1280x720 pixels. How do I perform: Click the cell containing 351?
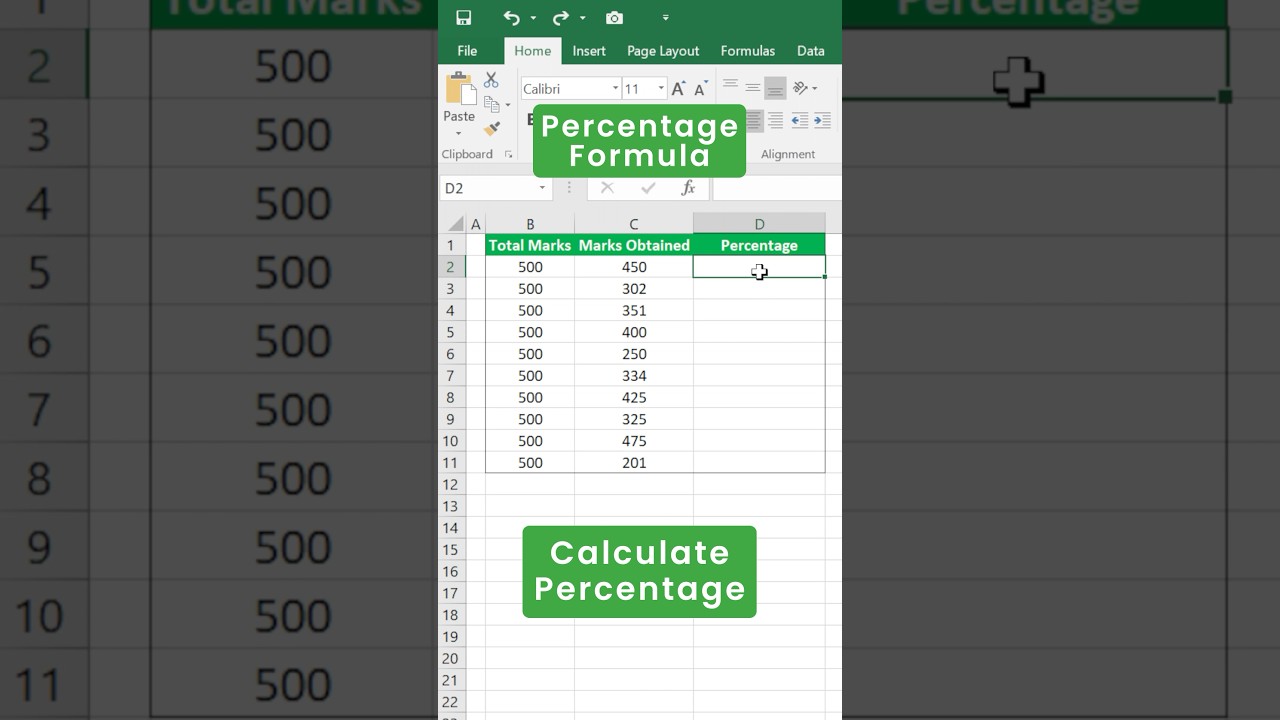pos(634,310)
